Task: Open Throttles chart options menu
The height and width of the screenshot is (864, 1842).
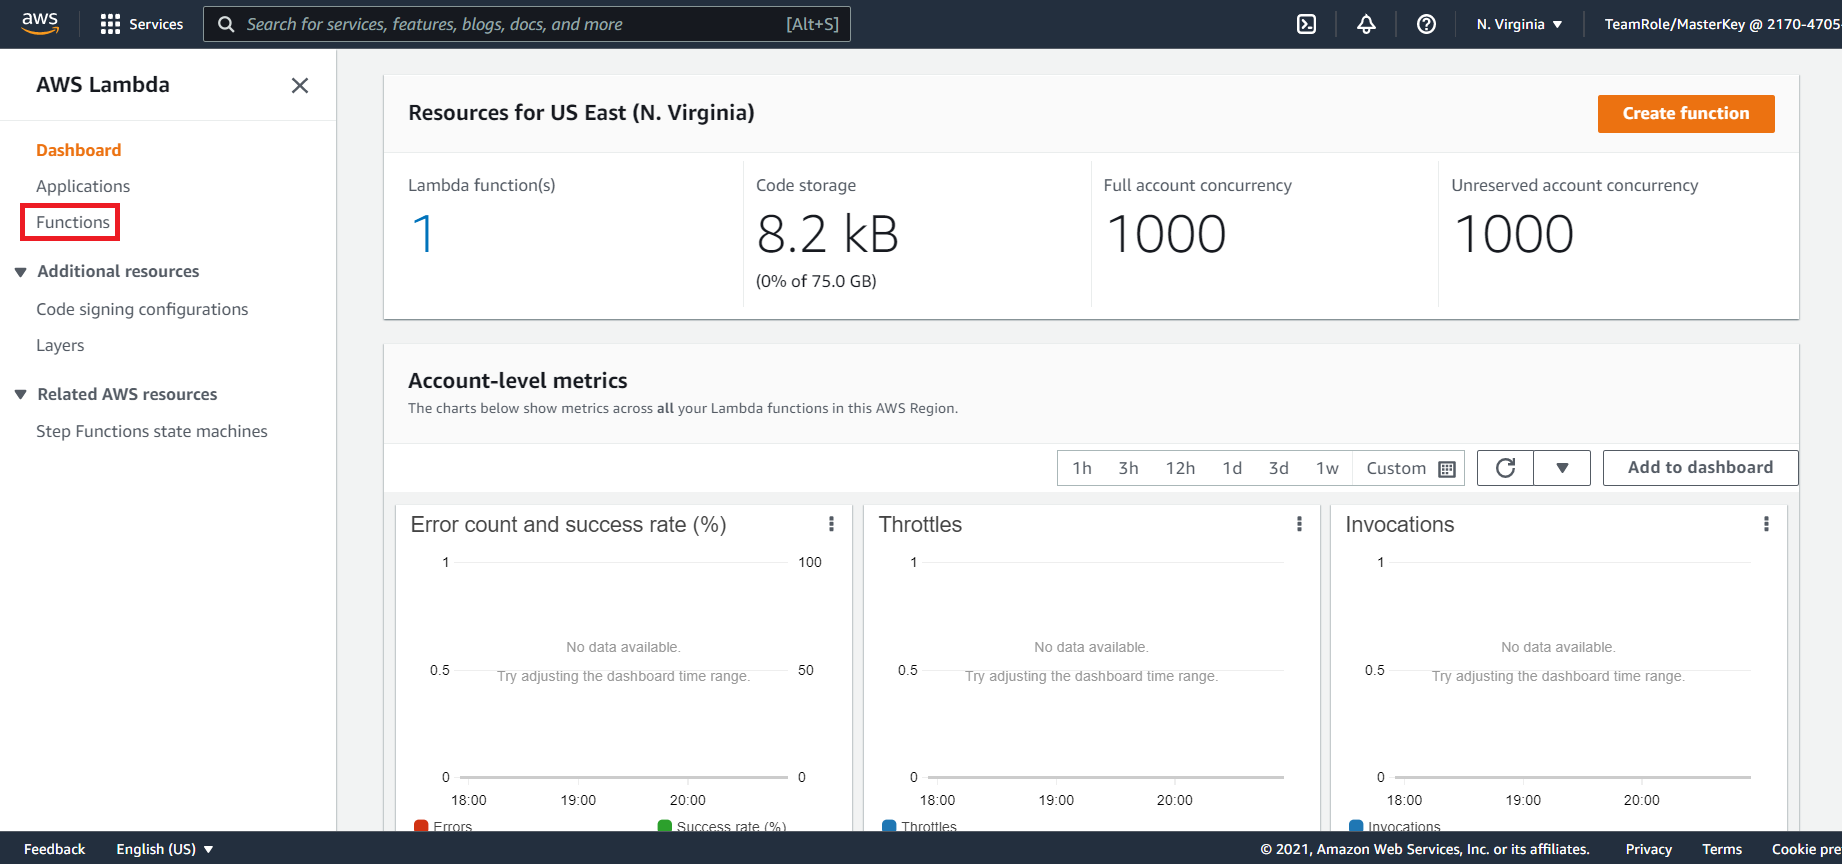Action: coord(1299,524)
